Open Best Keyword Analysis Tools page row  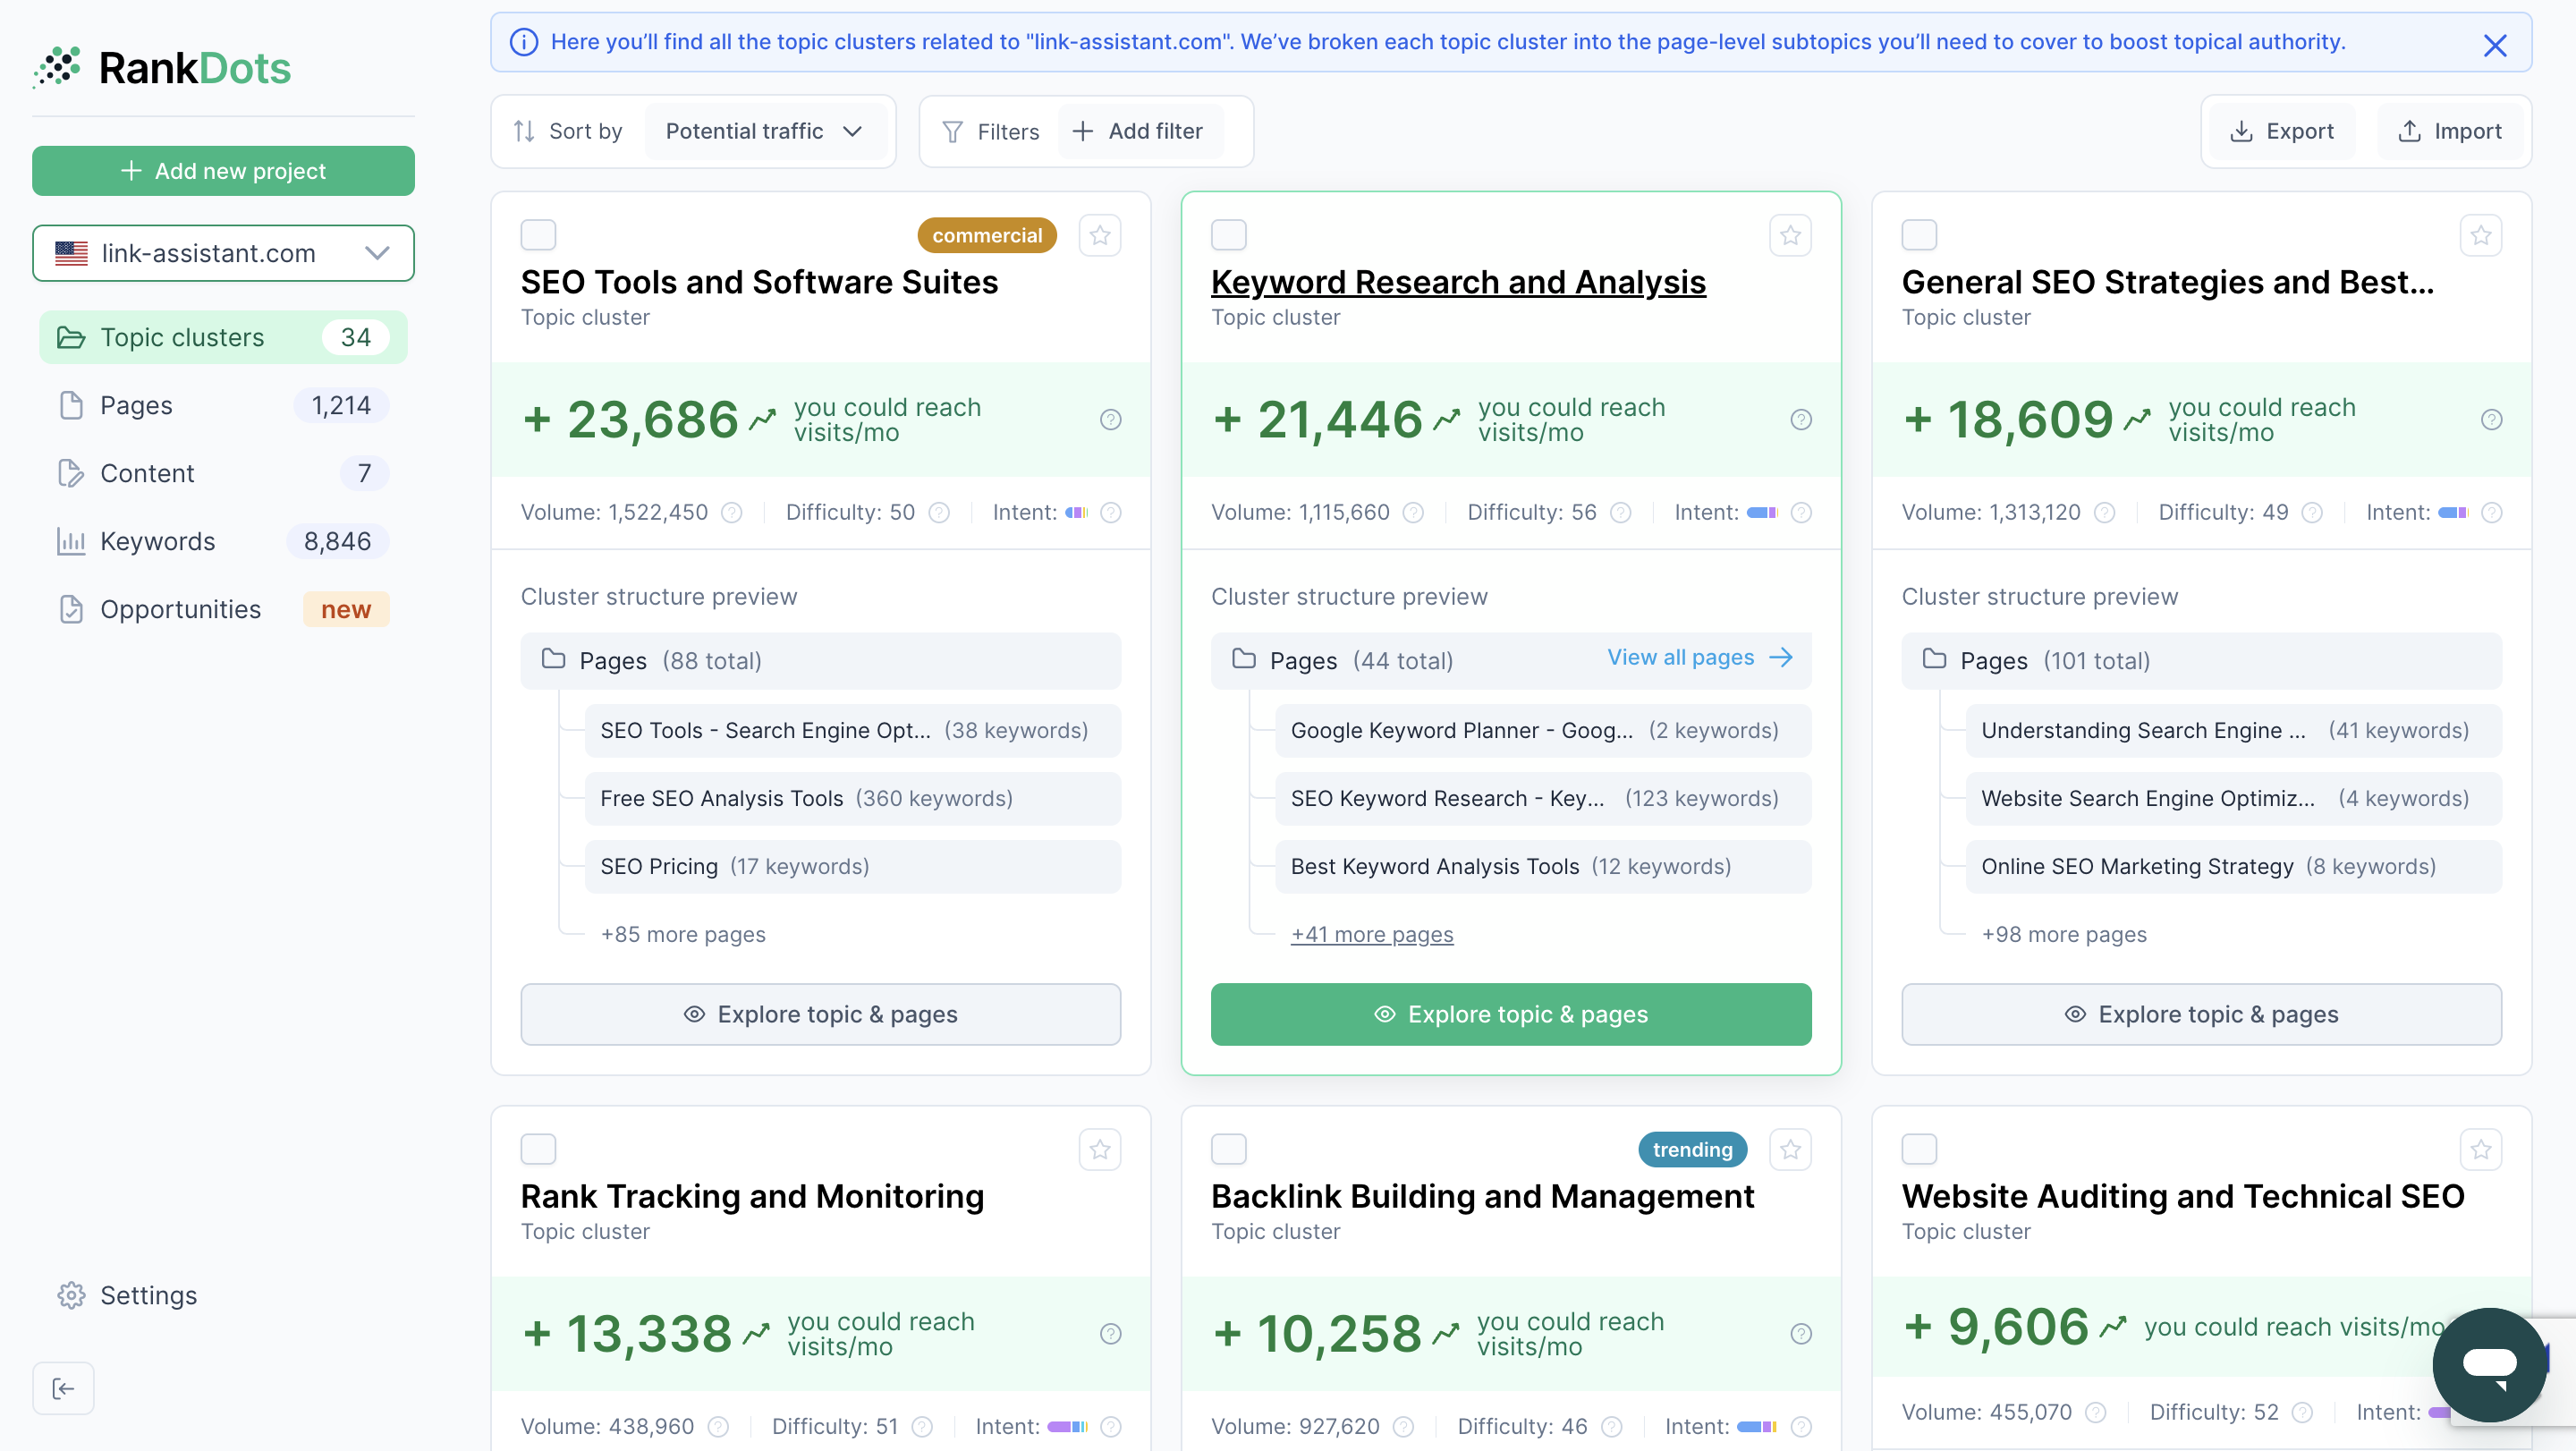pyautogui.click(x=1542, y=866)
